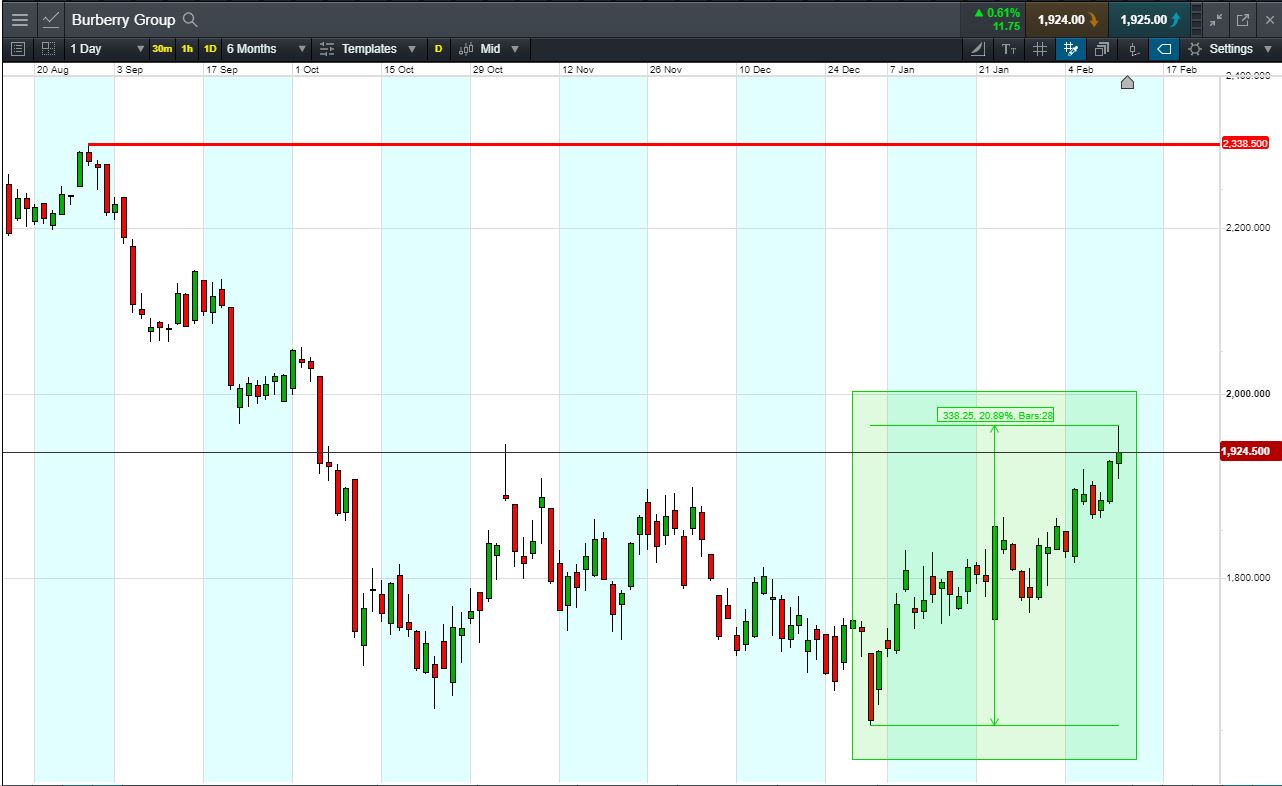This screenshot has height=786, width=1282.
Task: Pop out chart into new window
Action: 1243,19
